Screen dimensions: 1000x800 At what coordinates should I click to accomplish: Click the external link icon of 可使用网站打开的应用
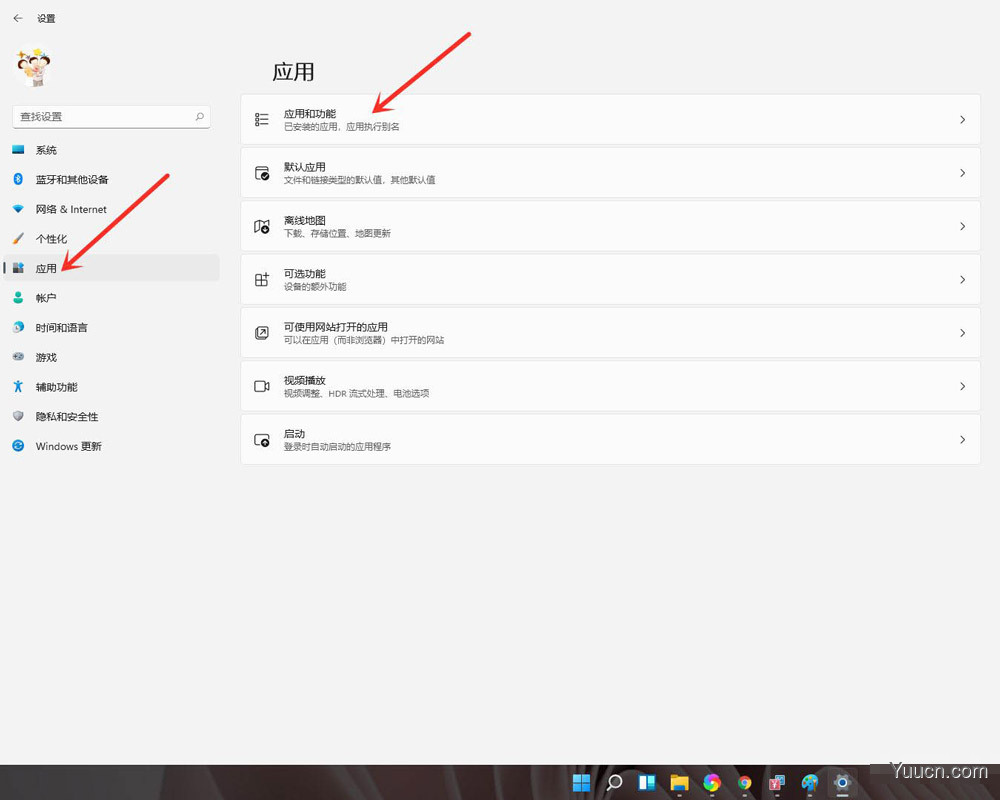pos(261,332)
